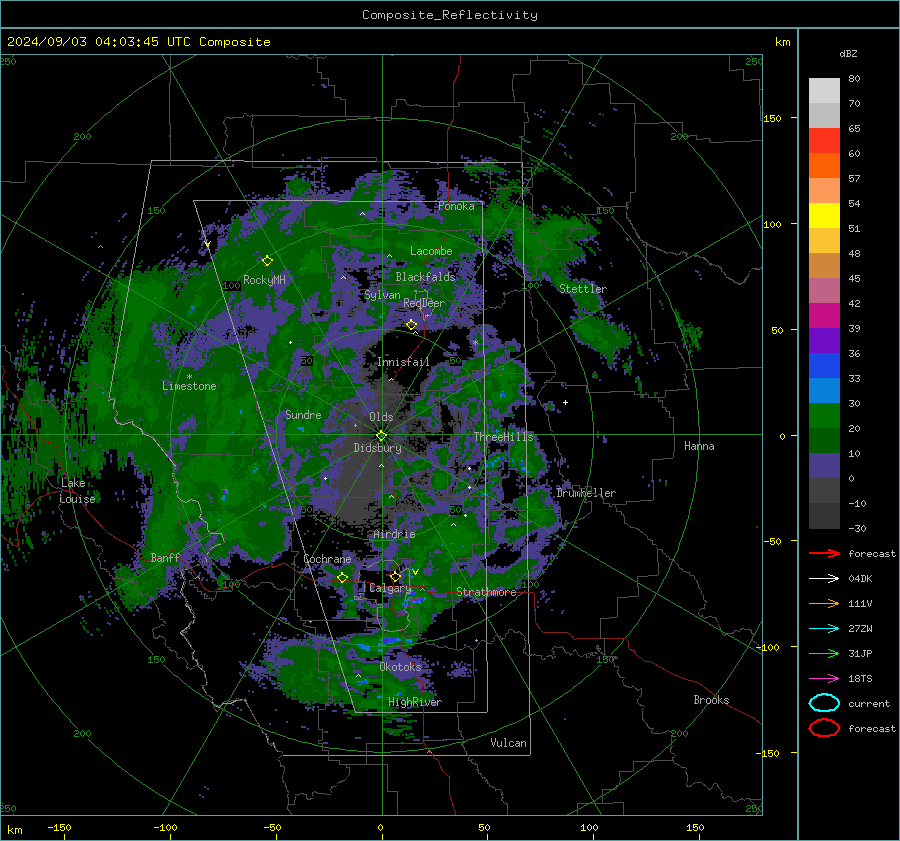Click the km unit label at bottom left
Viewport: 900px width, 841px height.
pyautogui.click(x=14, y=830)
